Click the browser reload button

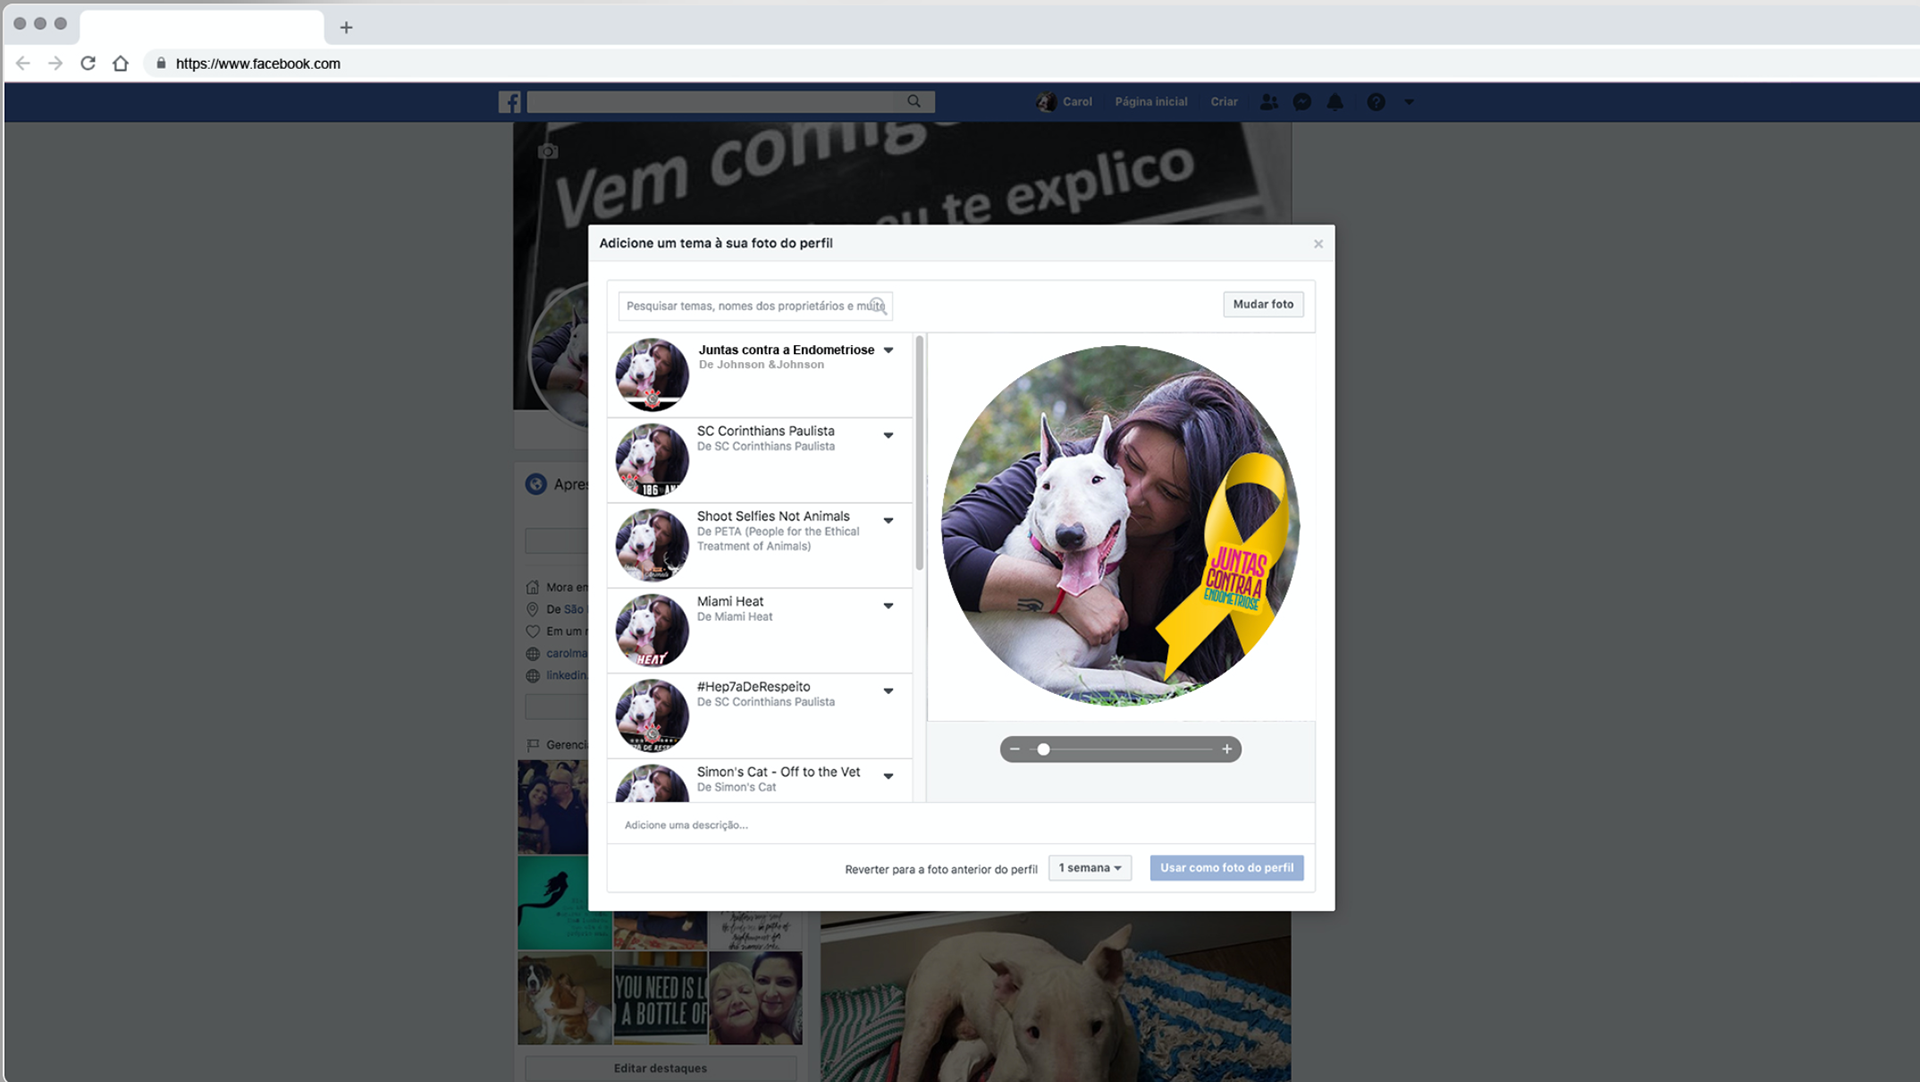(88, 63)
